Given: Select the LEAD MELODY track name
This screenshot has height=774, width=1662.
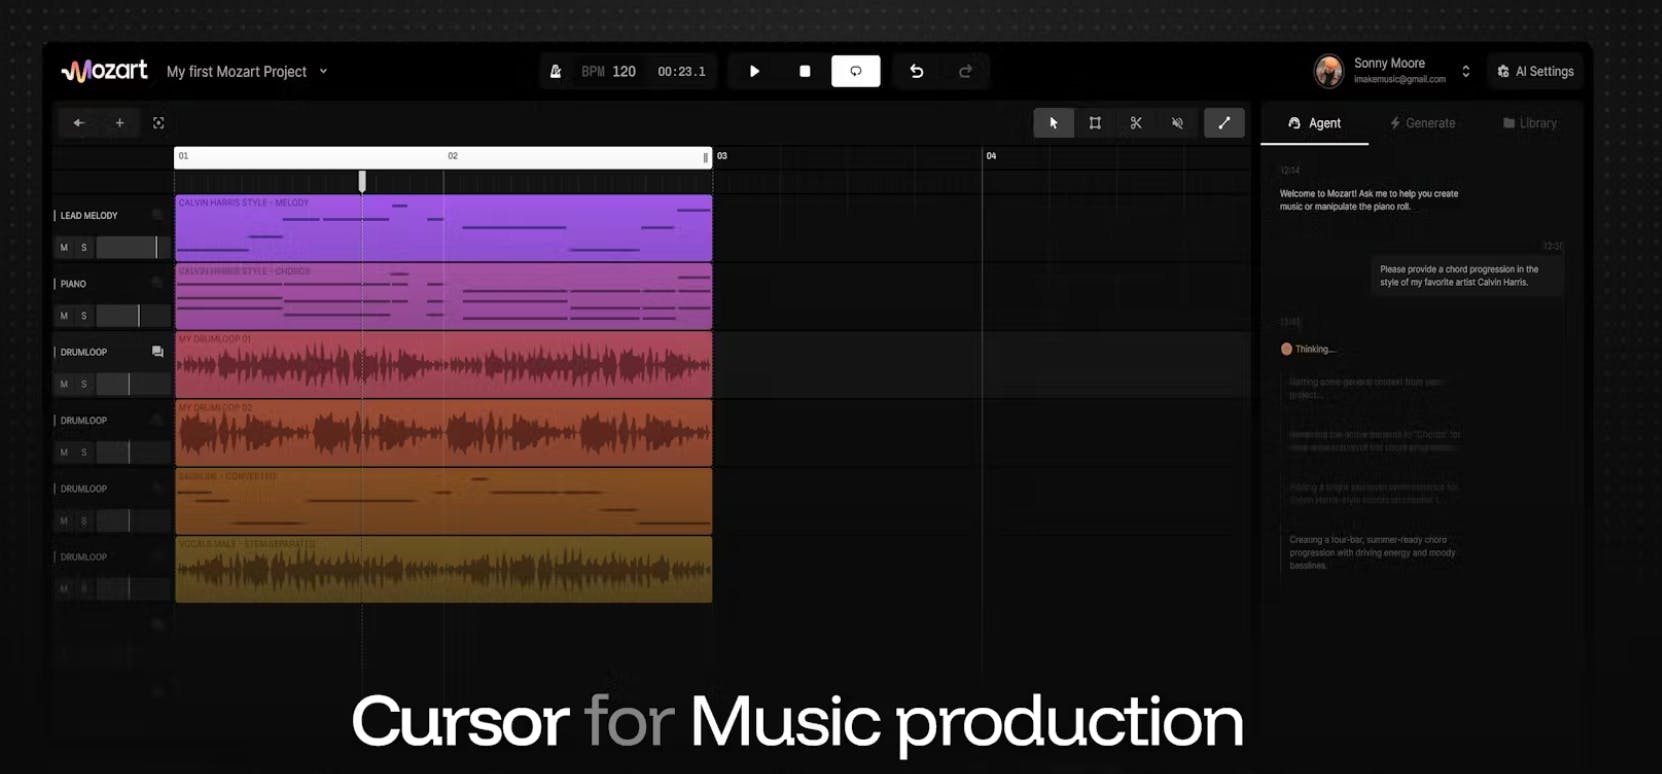Looking at the screenshot, I should click(x=89, y=216).
